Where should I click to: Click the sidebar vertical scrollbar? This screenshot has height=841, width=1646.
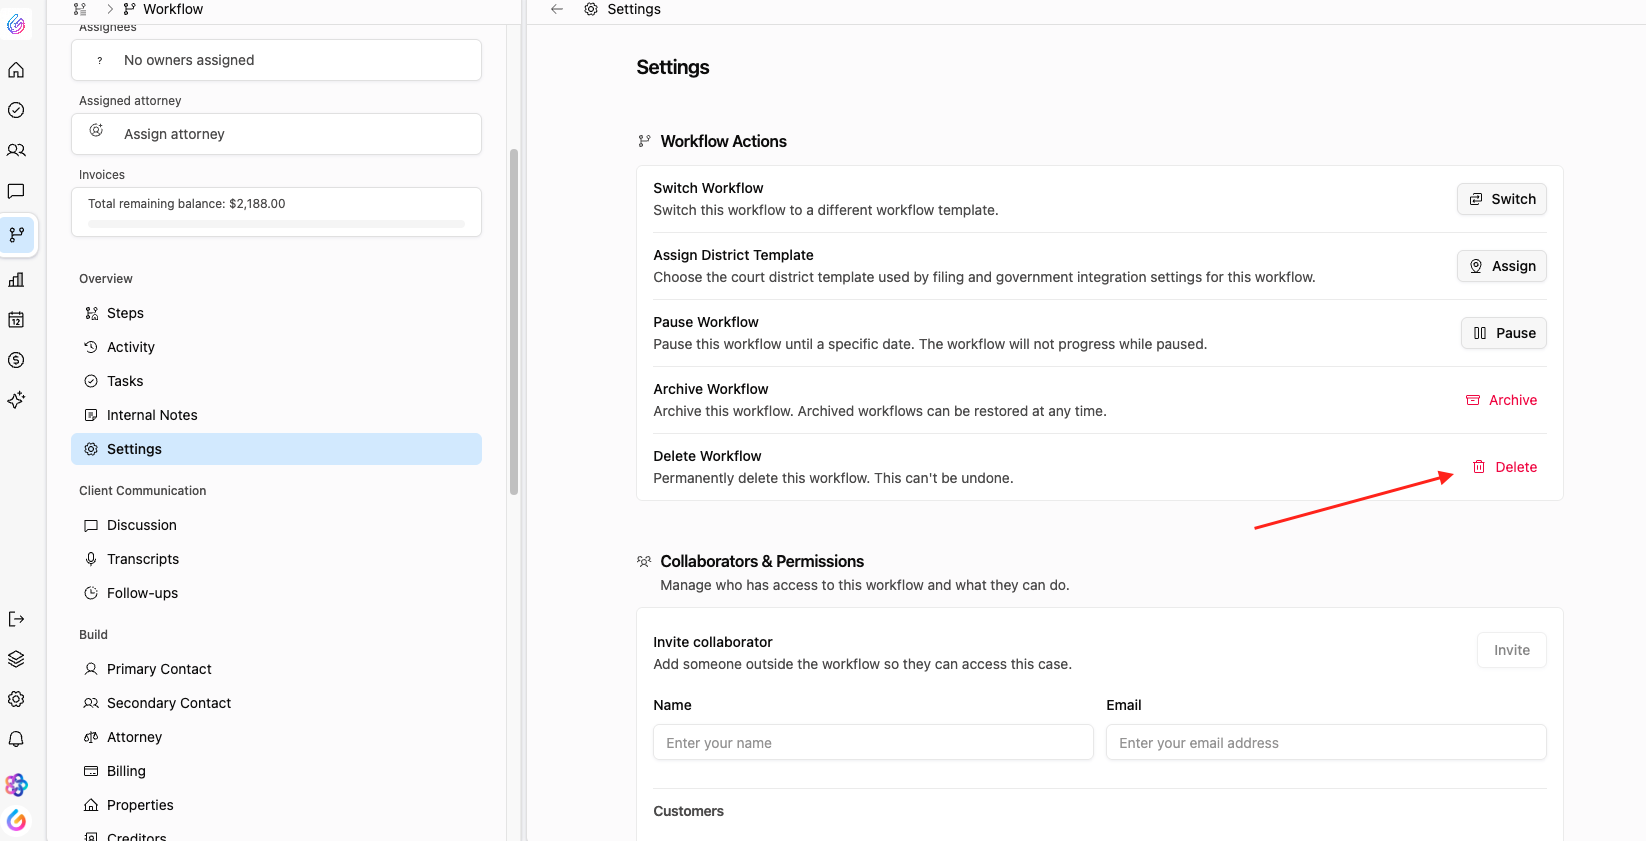(514, 322)
